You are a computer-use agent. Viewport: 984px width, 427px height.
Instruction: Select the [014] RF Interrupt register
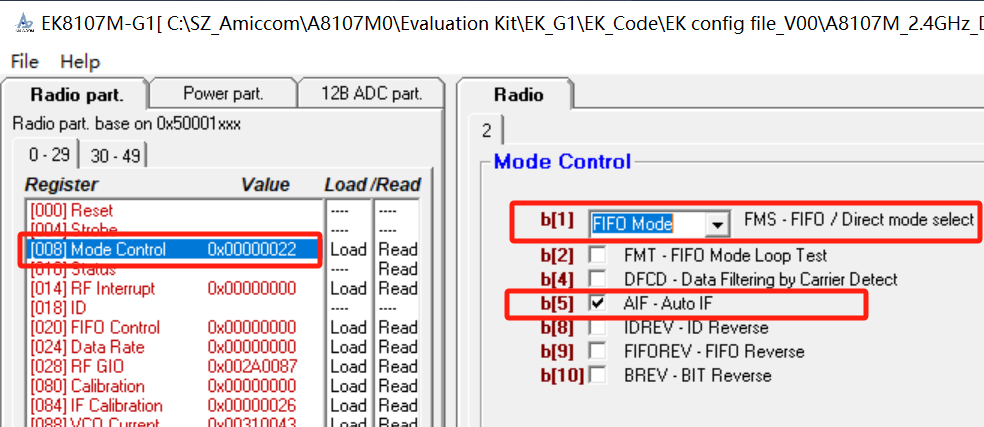click(x=174, y=289)
